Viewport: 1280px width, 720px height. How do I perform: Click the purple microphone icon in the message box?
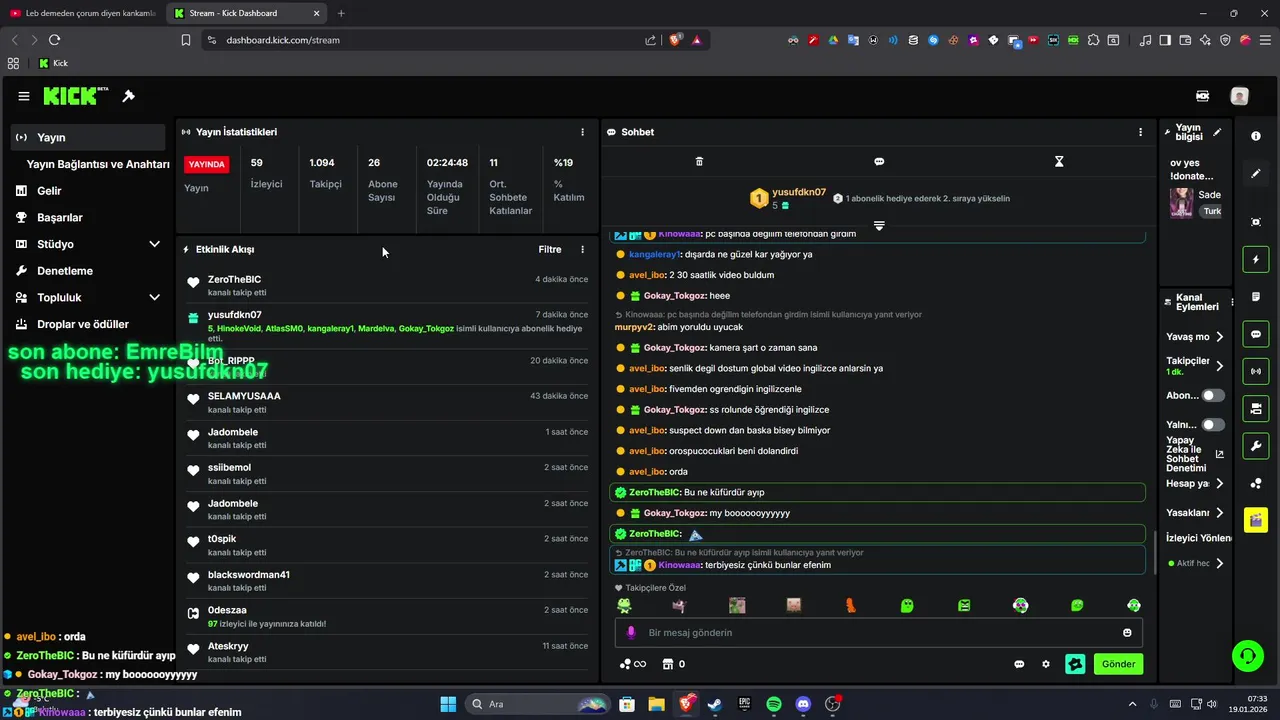(x=631, y=633)
